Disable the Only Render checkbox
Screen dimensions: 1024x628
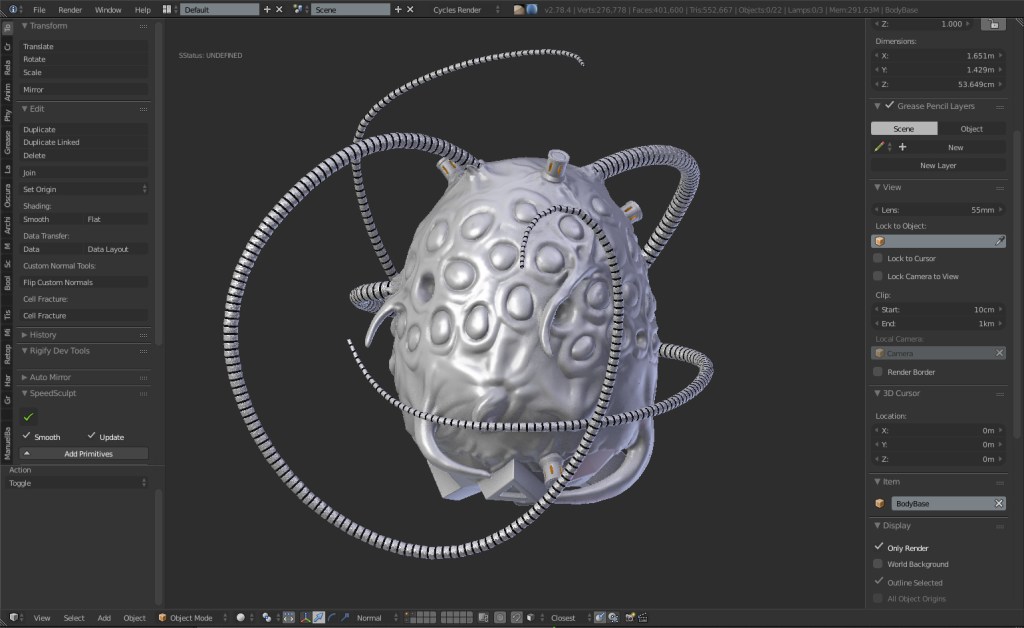[878, 547]
